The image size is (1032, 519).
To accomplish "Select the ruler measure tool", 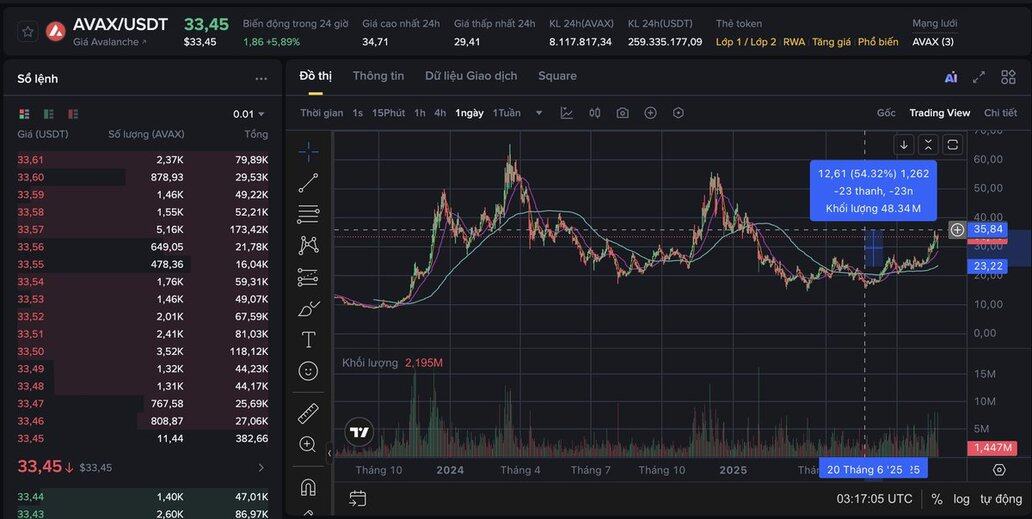I will (x=308, y=413).
